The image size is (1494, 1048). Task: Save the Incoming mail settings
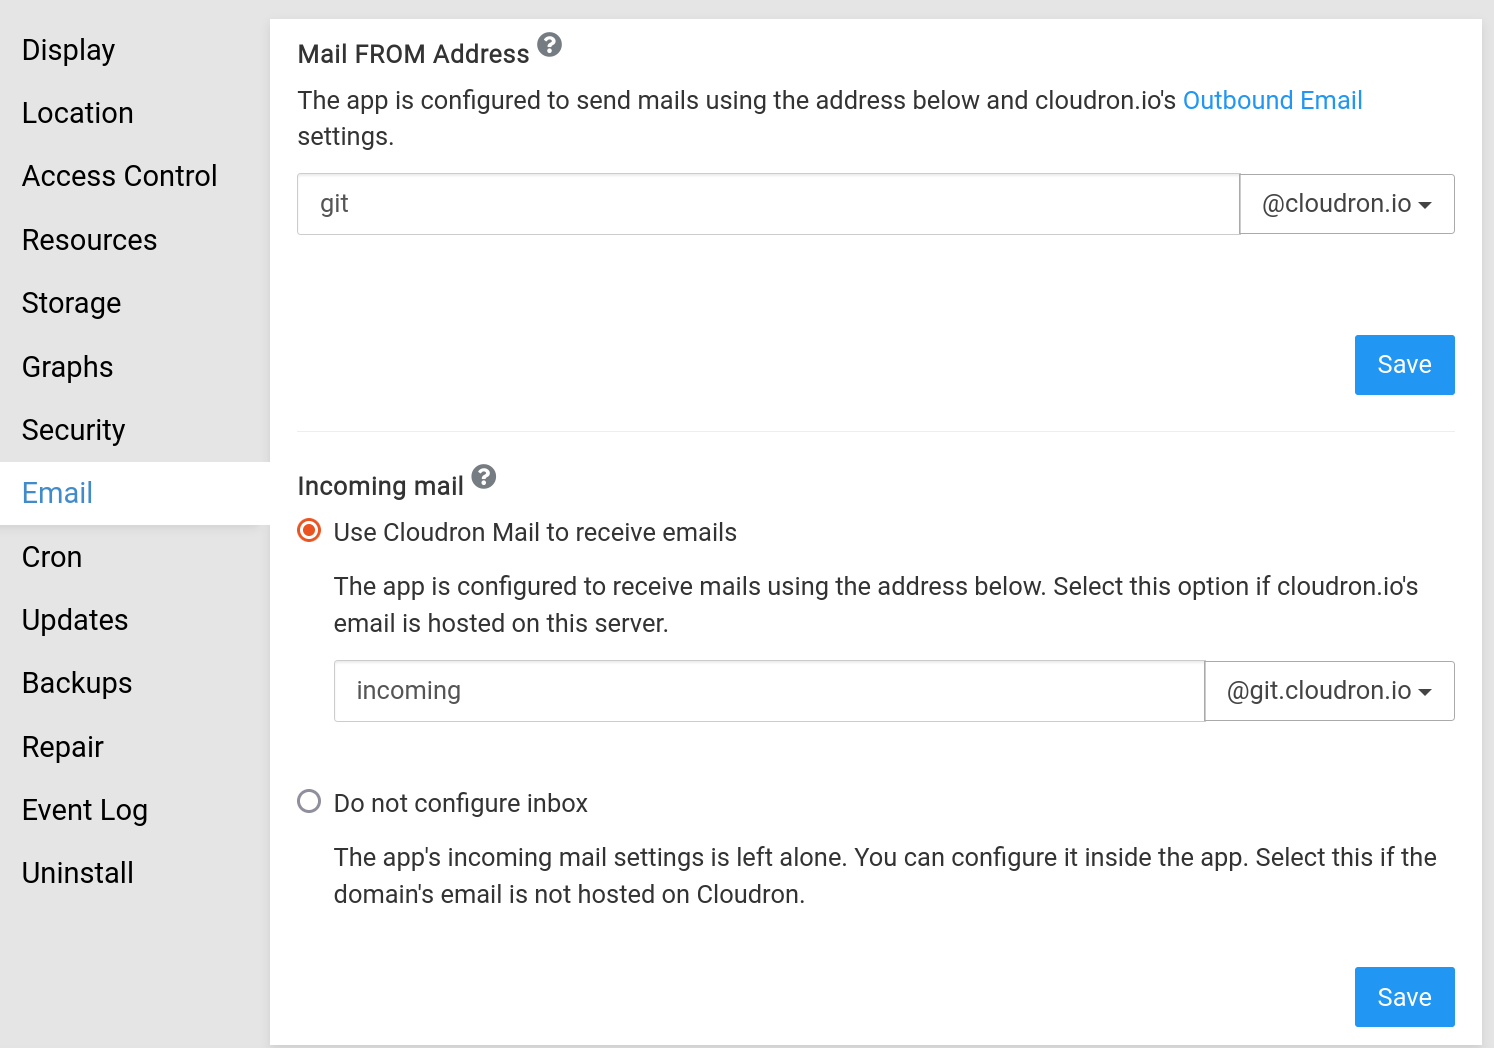1404,997
